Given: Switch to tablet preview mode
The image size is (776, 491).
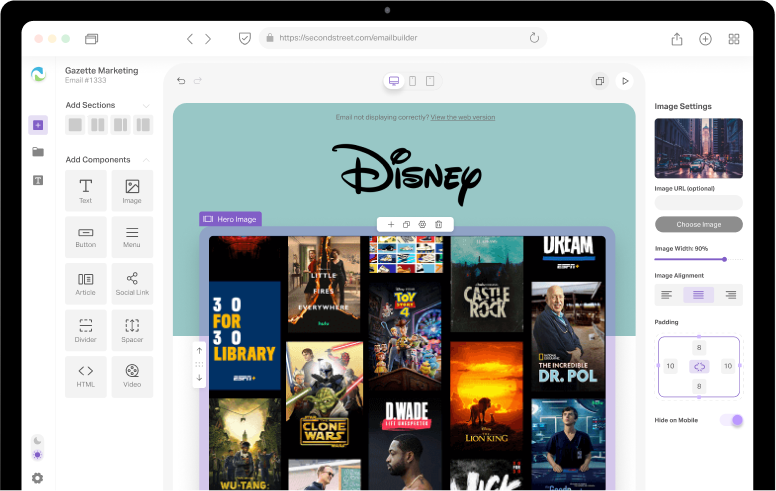Looking at the screenshot, I should (430, 81).
